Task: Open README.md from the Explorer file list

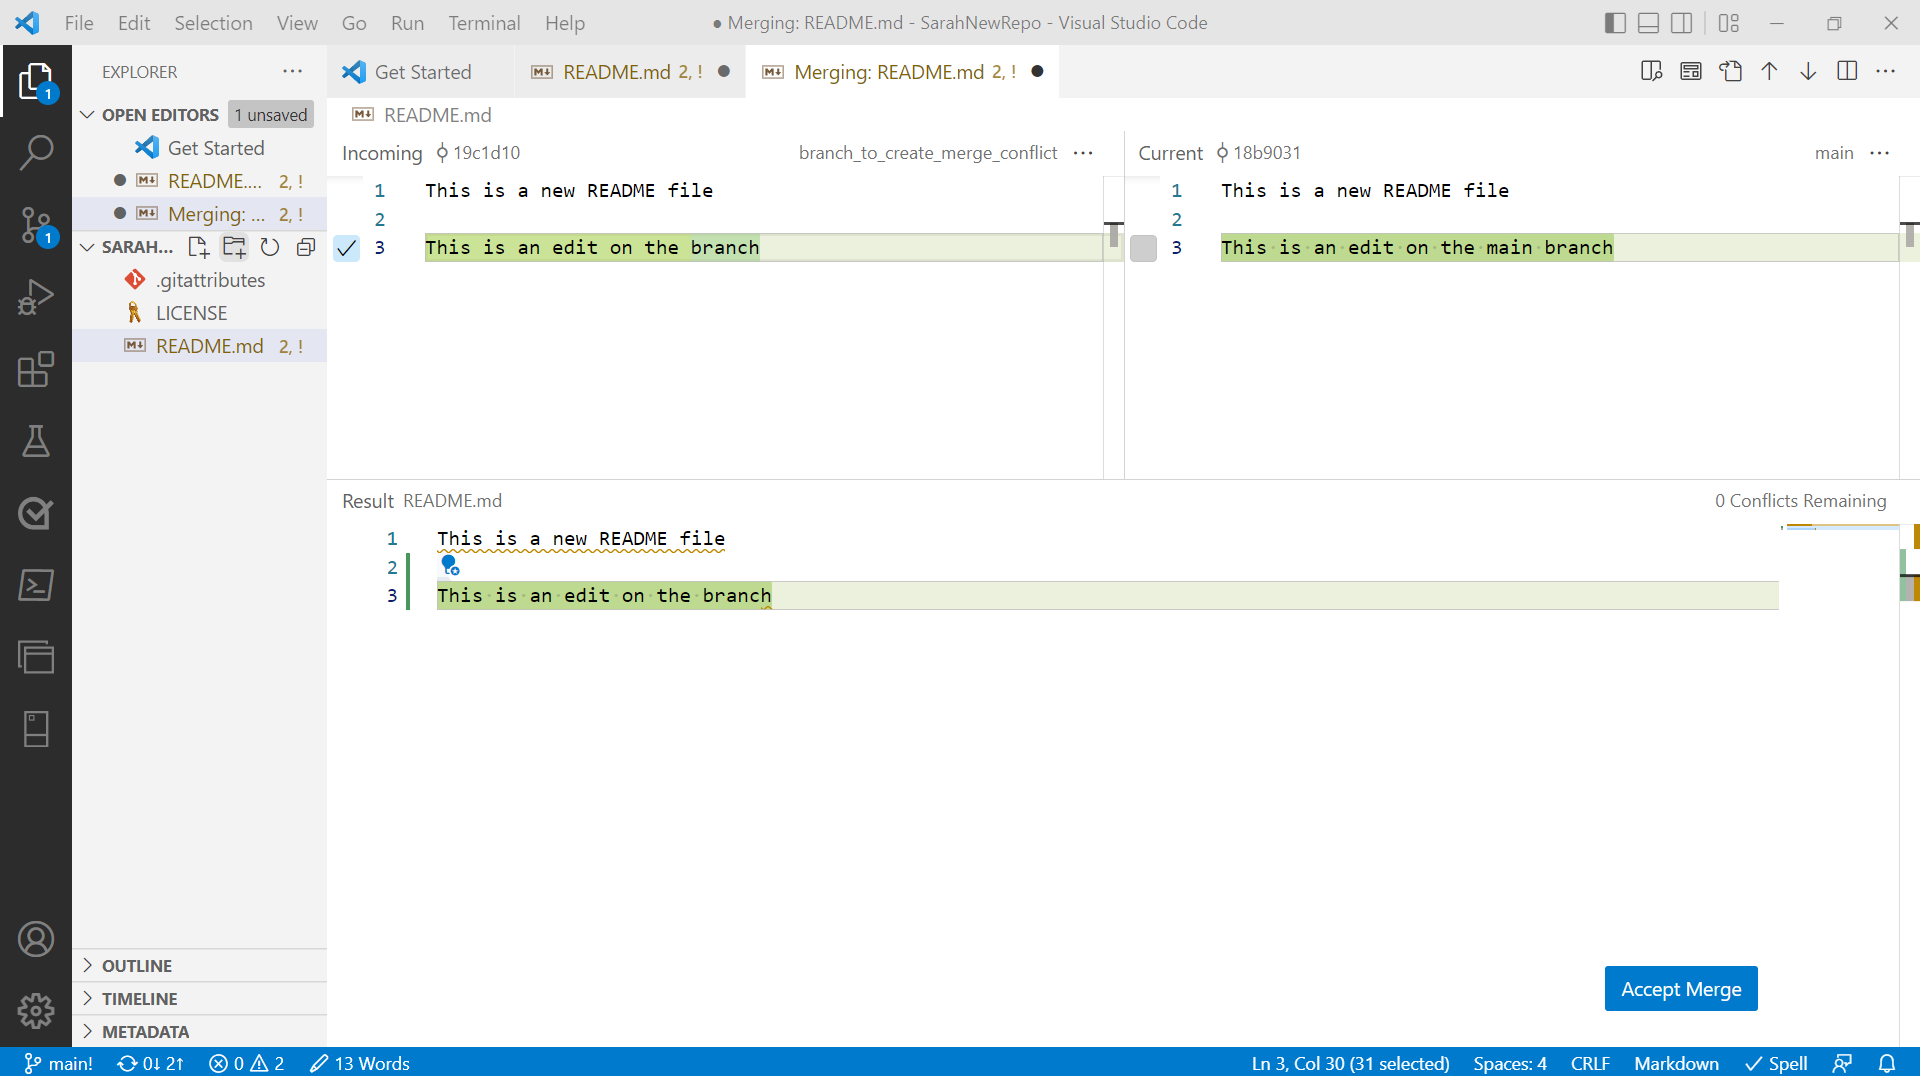Action: (x=206, y=345)
